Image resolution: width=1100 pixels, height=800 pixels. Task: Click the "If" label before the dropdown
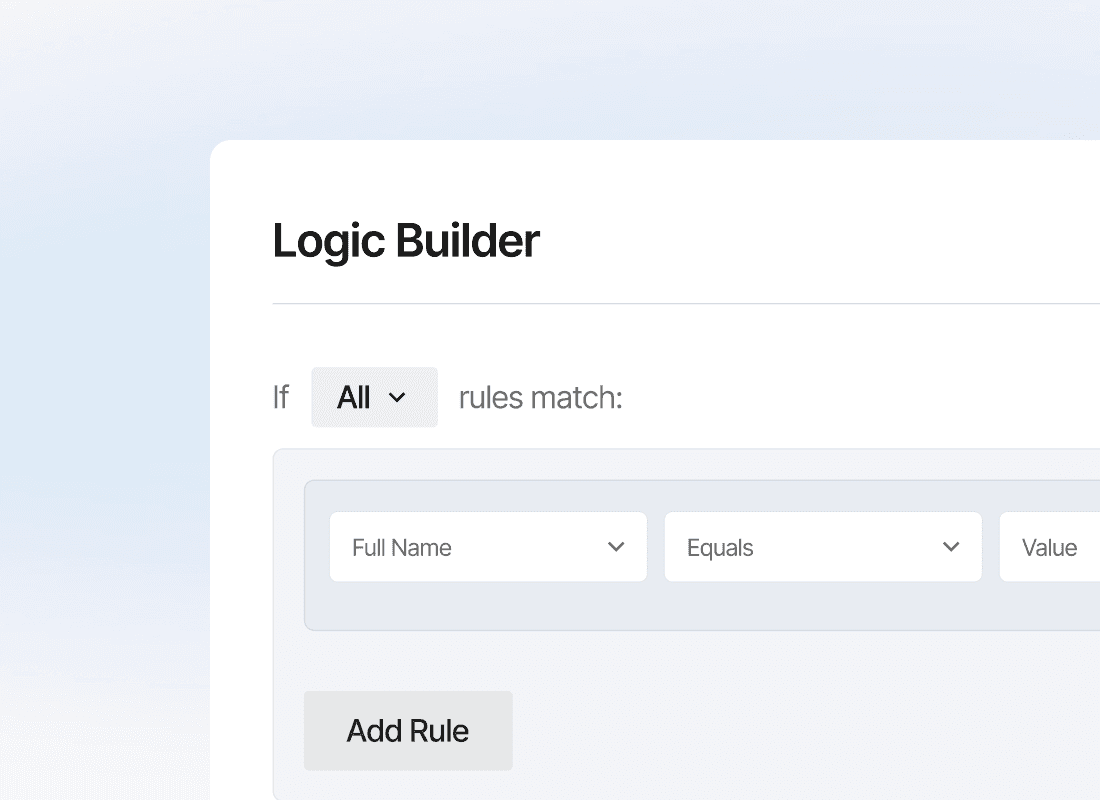(281, 397)
